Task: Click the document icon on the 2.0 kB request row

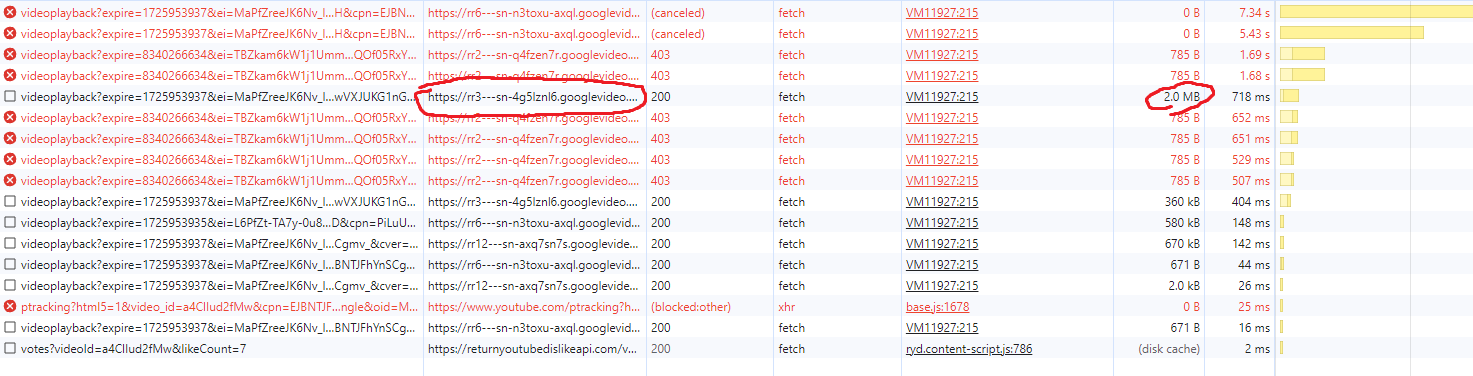Action: pos(10,286)
